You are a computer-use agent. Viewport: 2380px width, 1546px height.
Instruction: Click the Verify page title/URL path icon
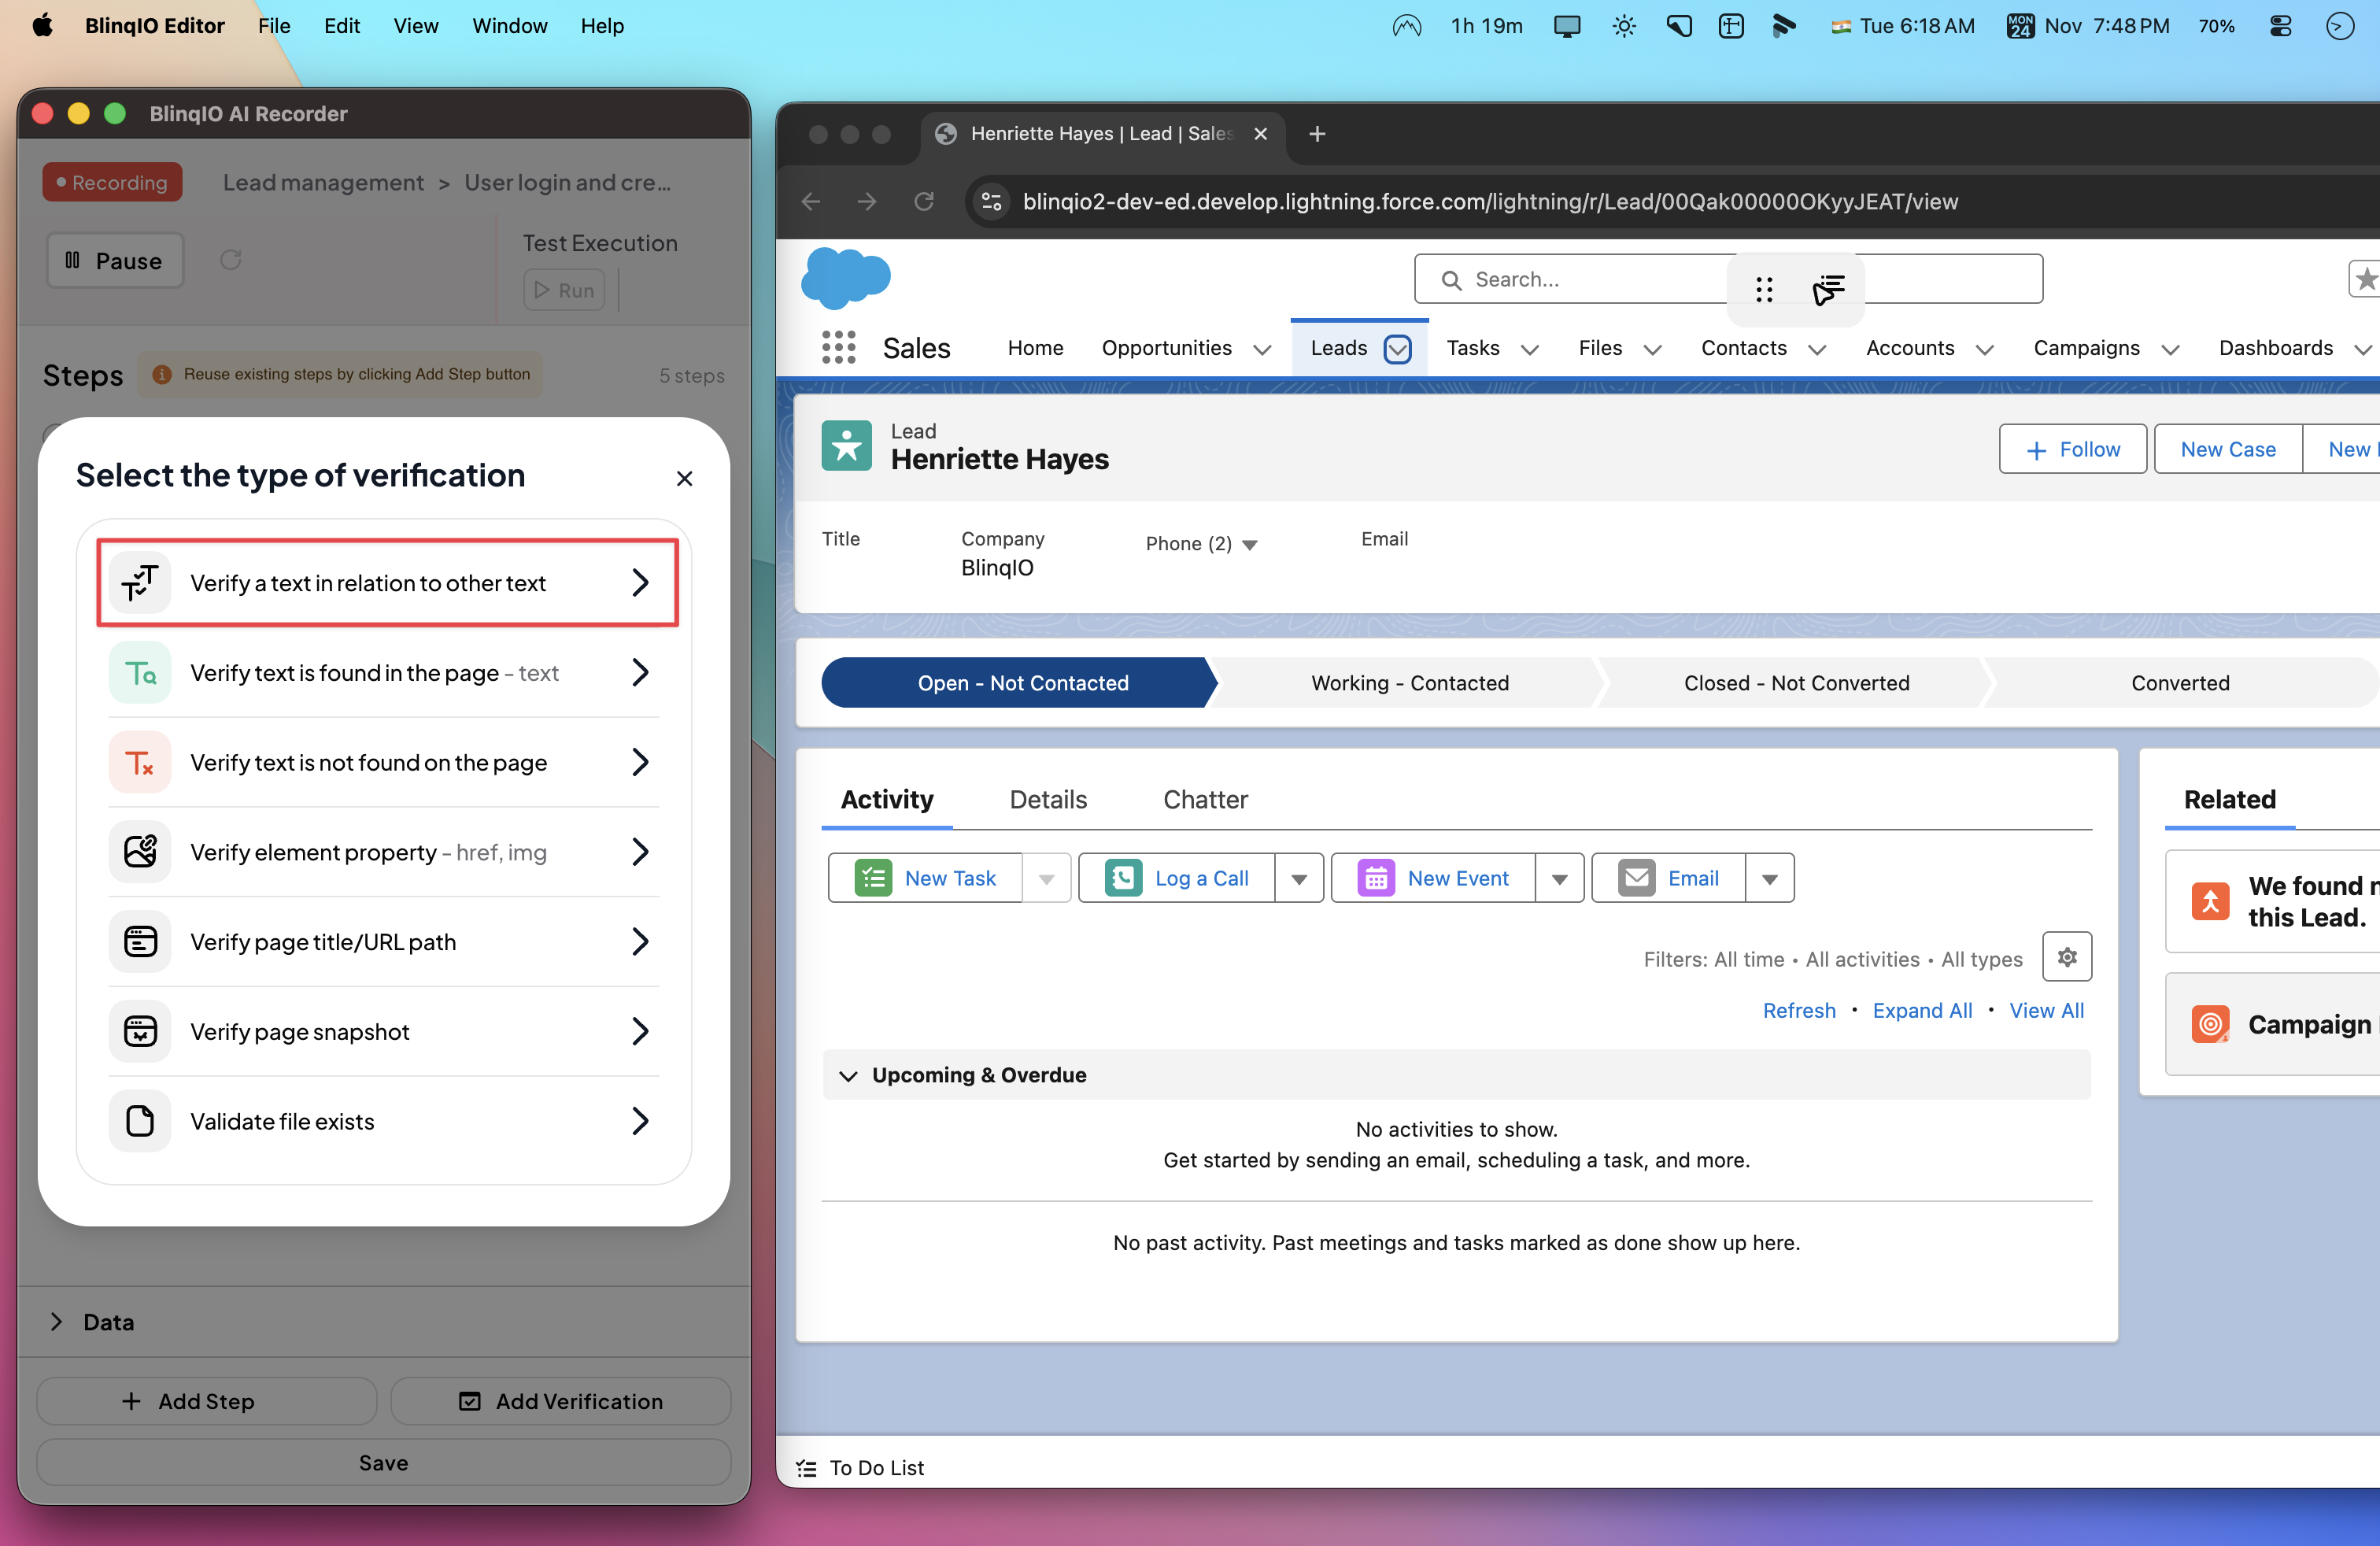pyautogui.click(x=140, y=942)
